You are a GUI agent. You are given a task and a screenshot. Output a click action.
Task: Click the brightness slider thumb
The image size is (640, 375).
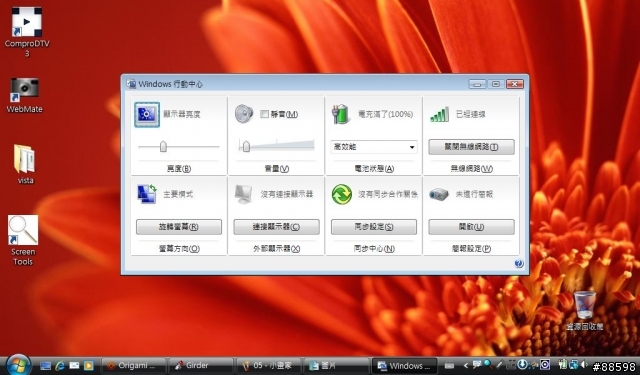click(x=163, y=146)
